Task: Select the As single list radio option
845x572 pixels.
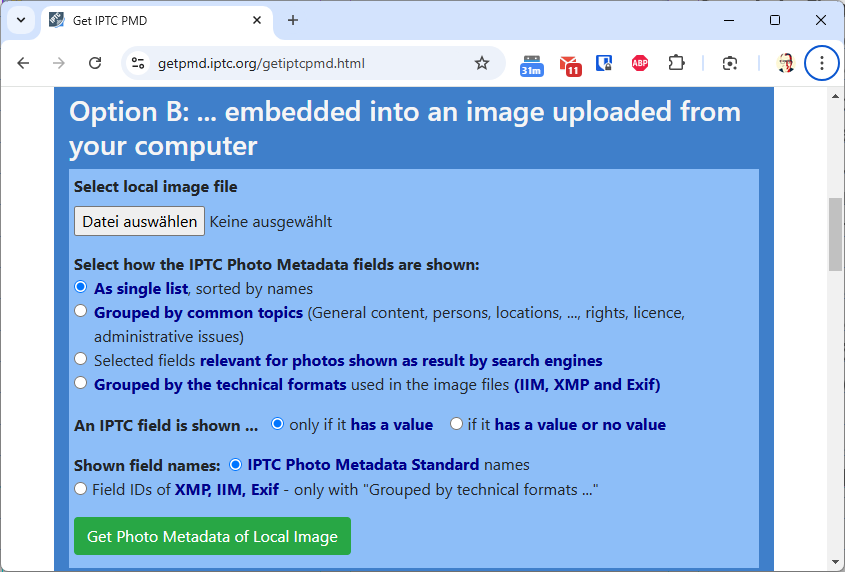Action: [x=81, y=287]
